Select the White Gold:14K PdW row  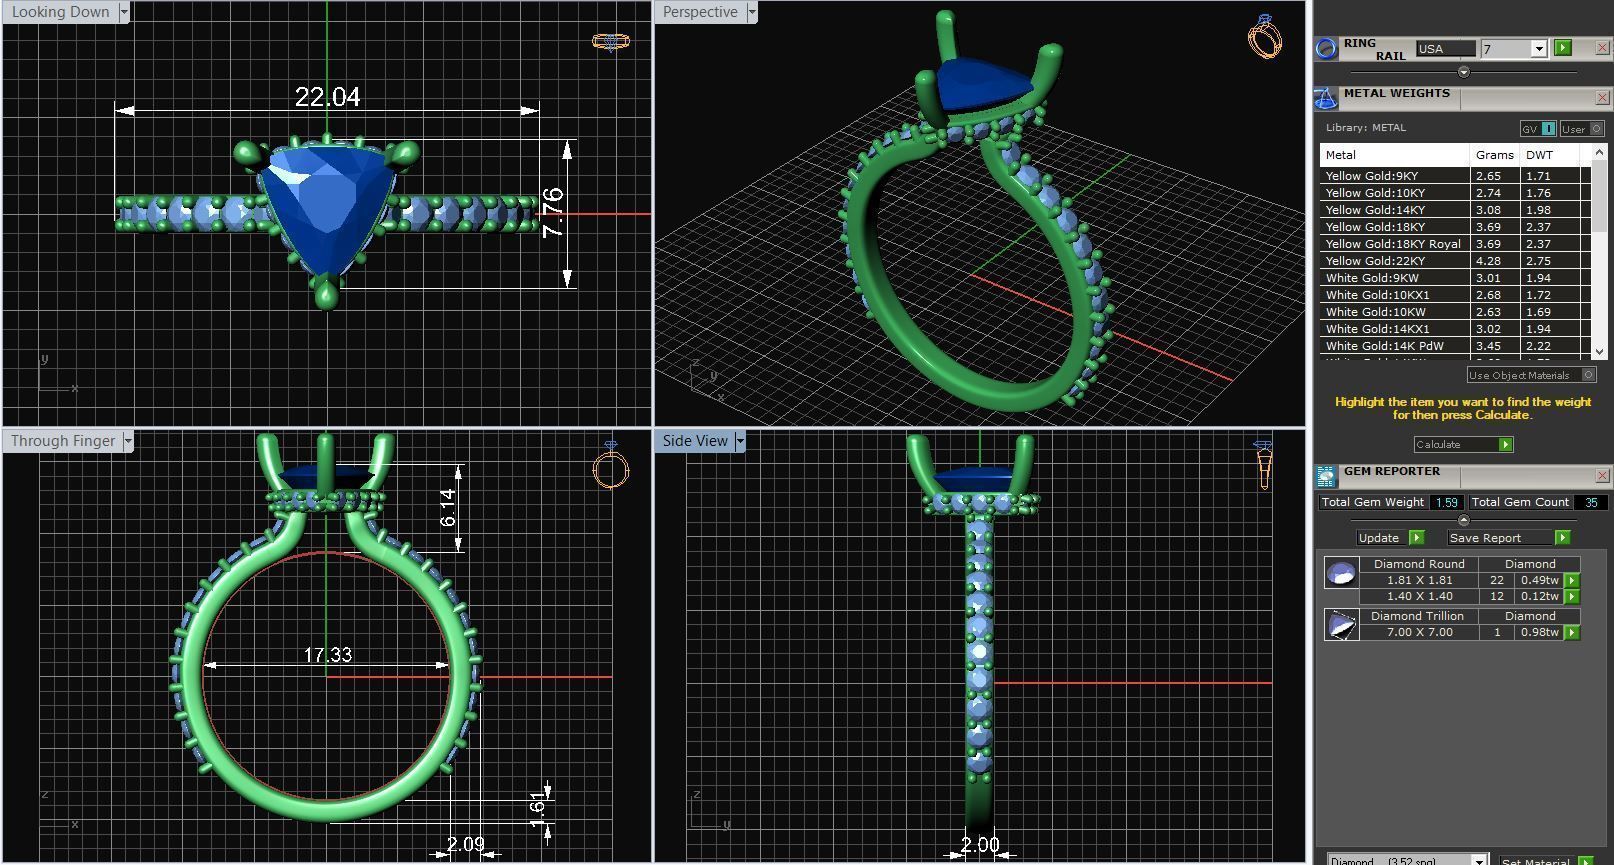[x=1455, y=345]
